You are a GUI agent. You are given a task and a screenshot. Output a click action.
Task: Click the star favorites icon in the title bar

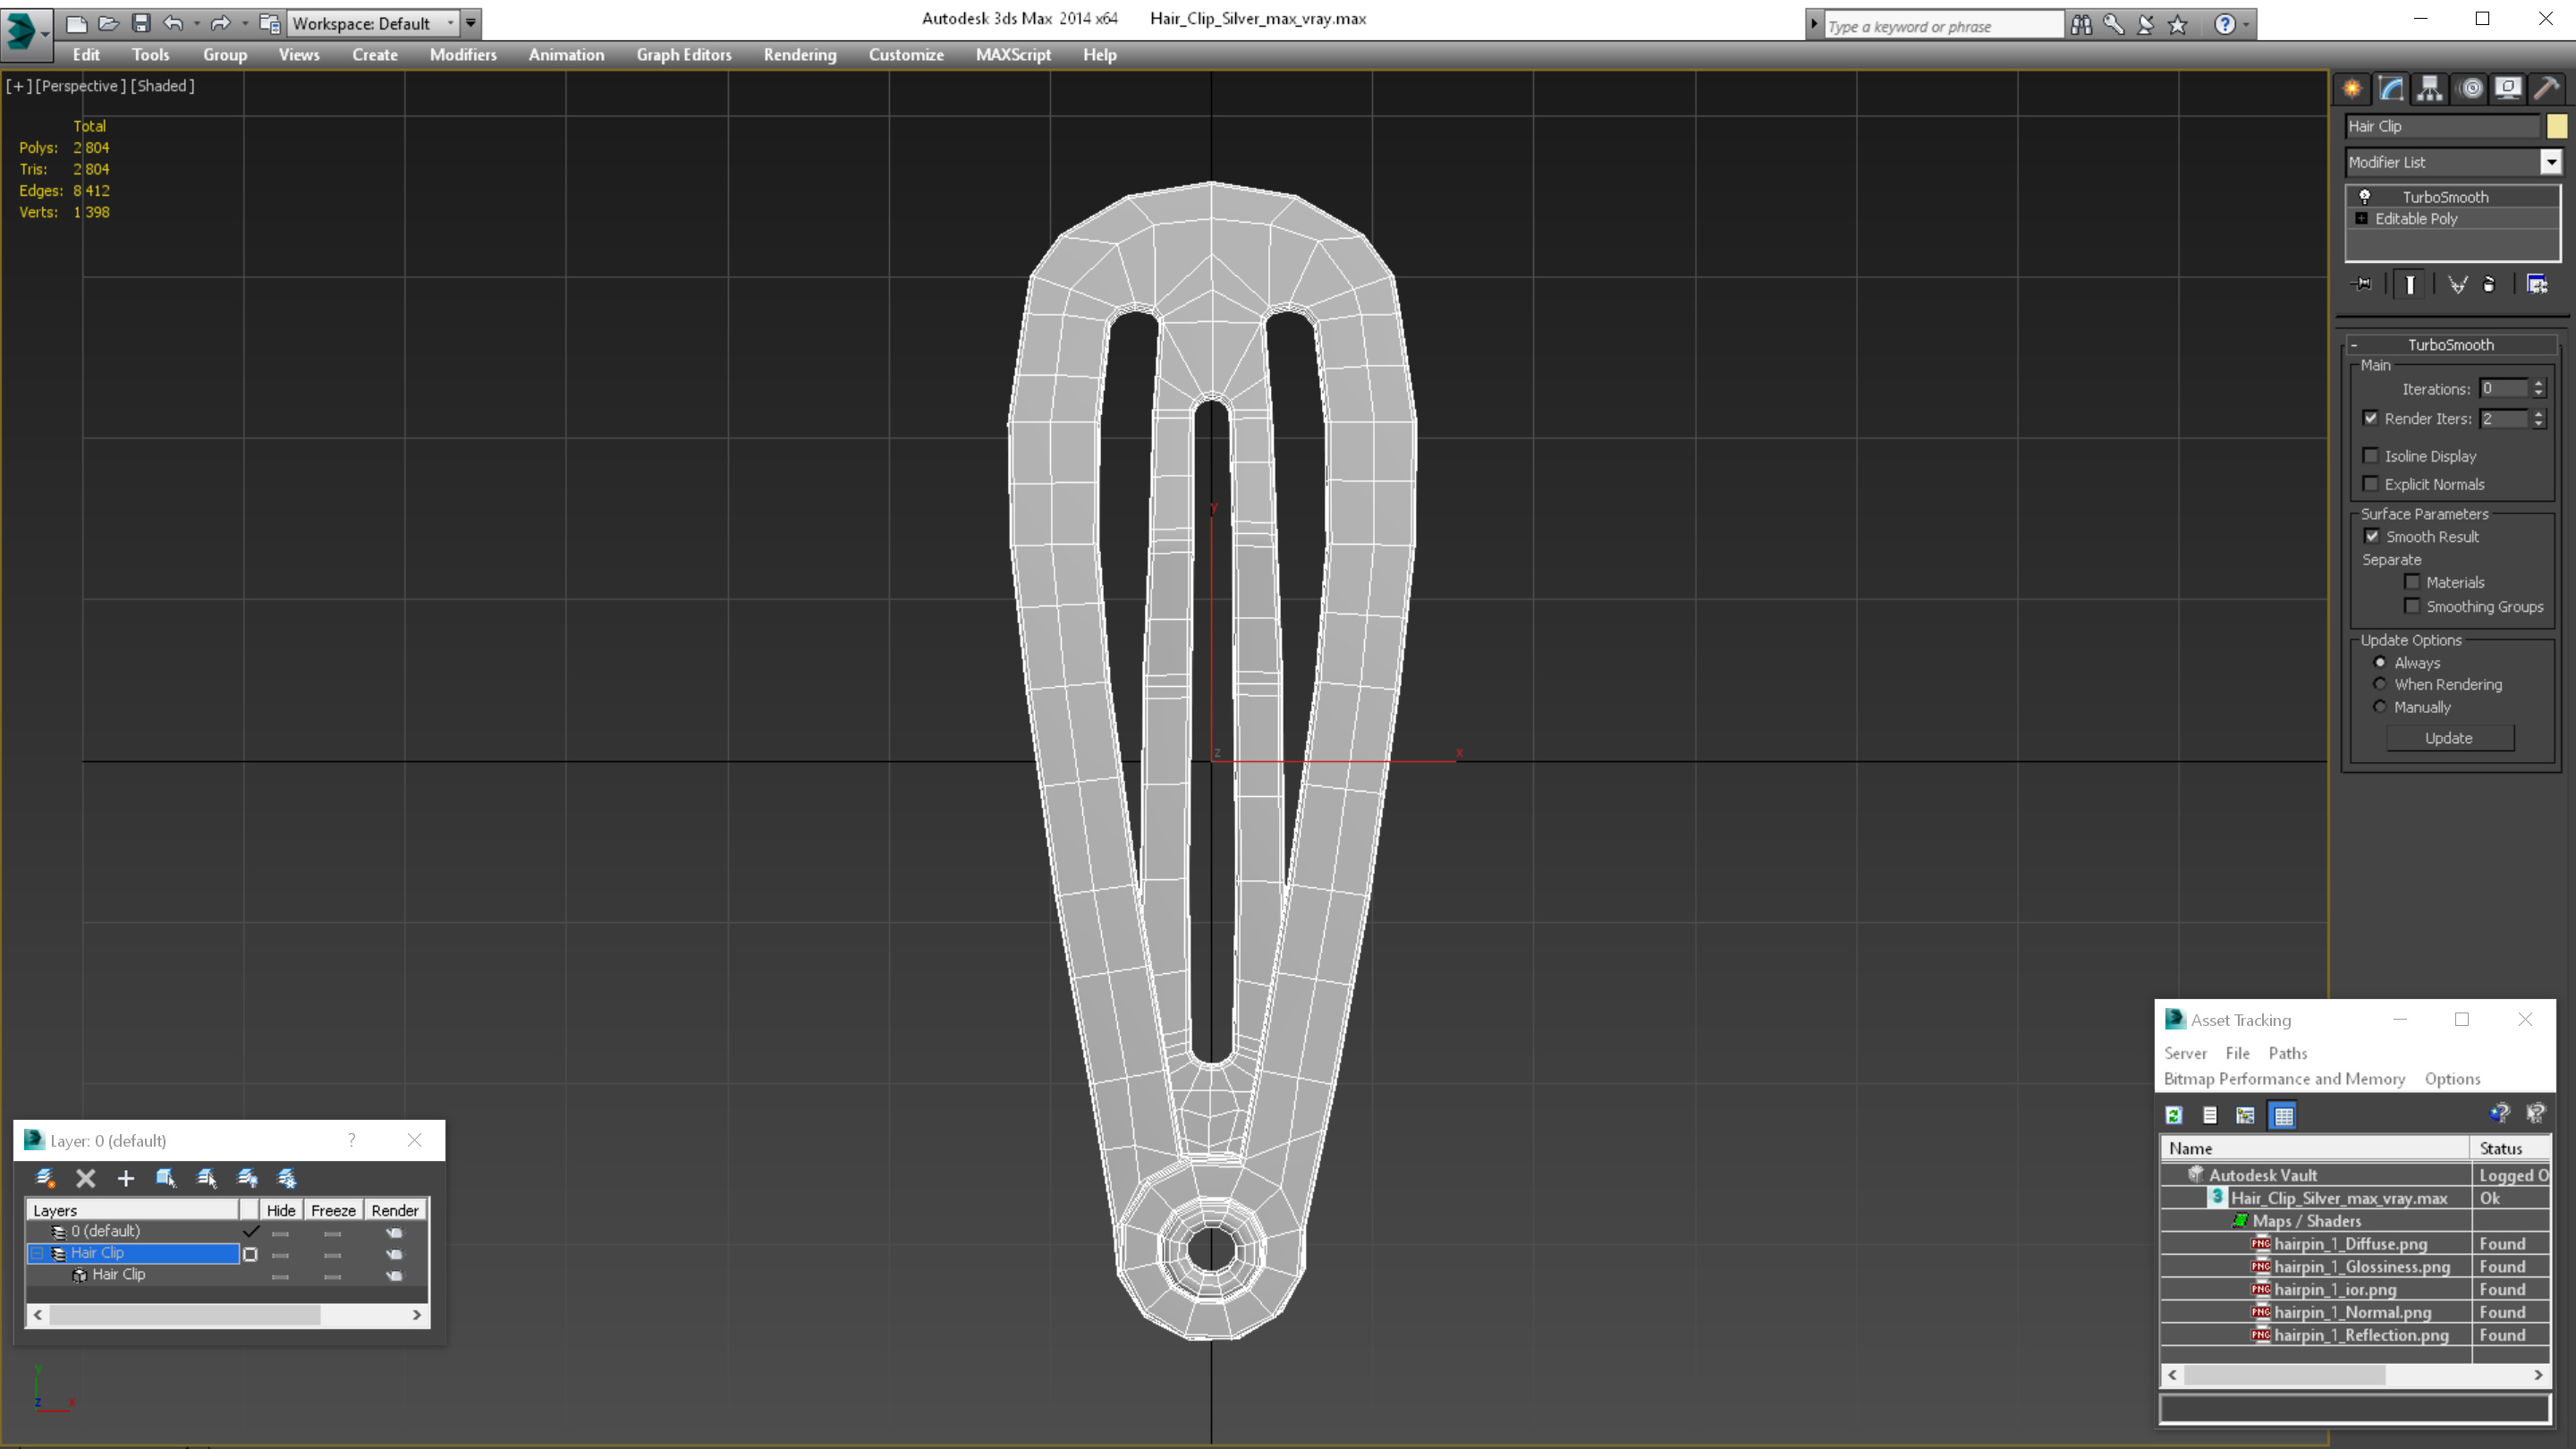point(2178,24)
